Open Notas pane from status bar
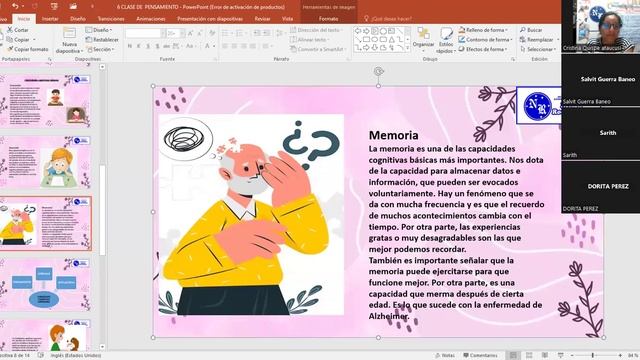The width and height of the screenshot is (640, 360). tap(444, 356)
